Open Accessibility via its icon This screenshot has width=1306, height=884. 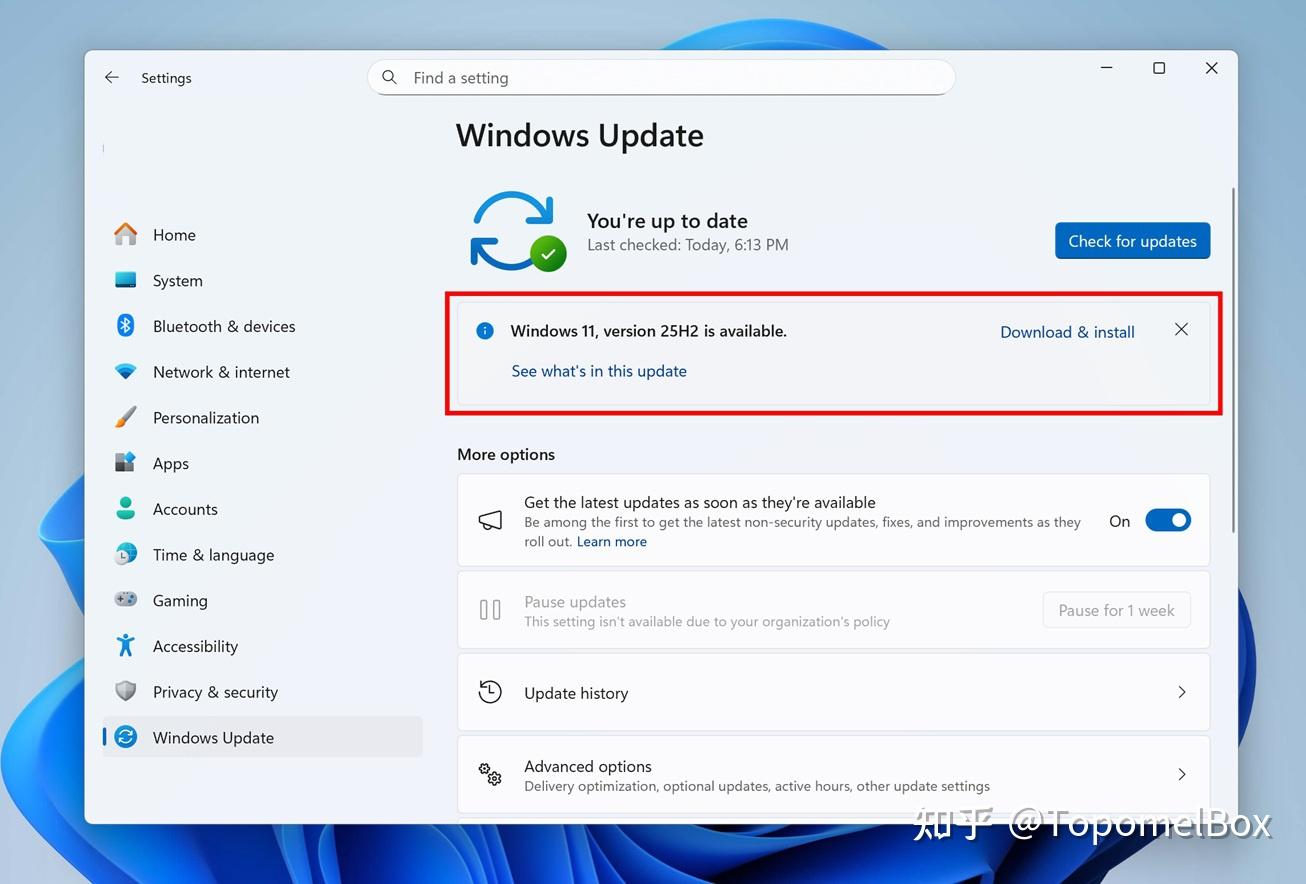coord(125,646)
